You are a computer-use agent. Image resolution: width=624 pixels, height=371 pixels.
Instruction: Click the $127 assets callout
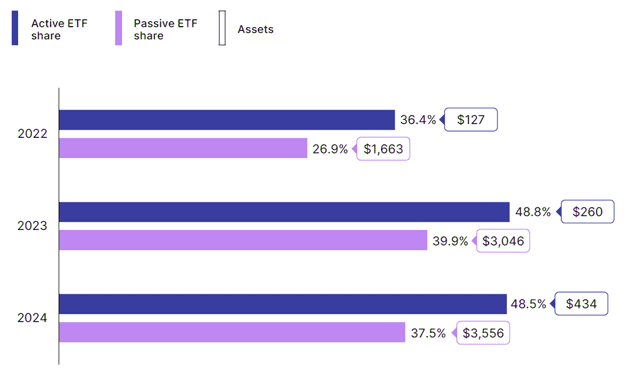point(470,119)
